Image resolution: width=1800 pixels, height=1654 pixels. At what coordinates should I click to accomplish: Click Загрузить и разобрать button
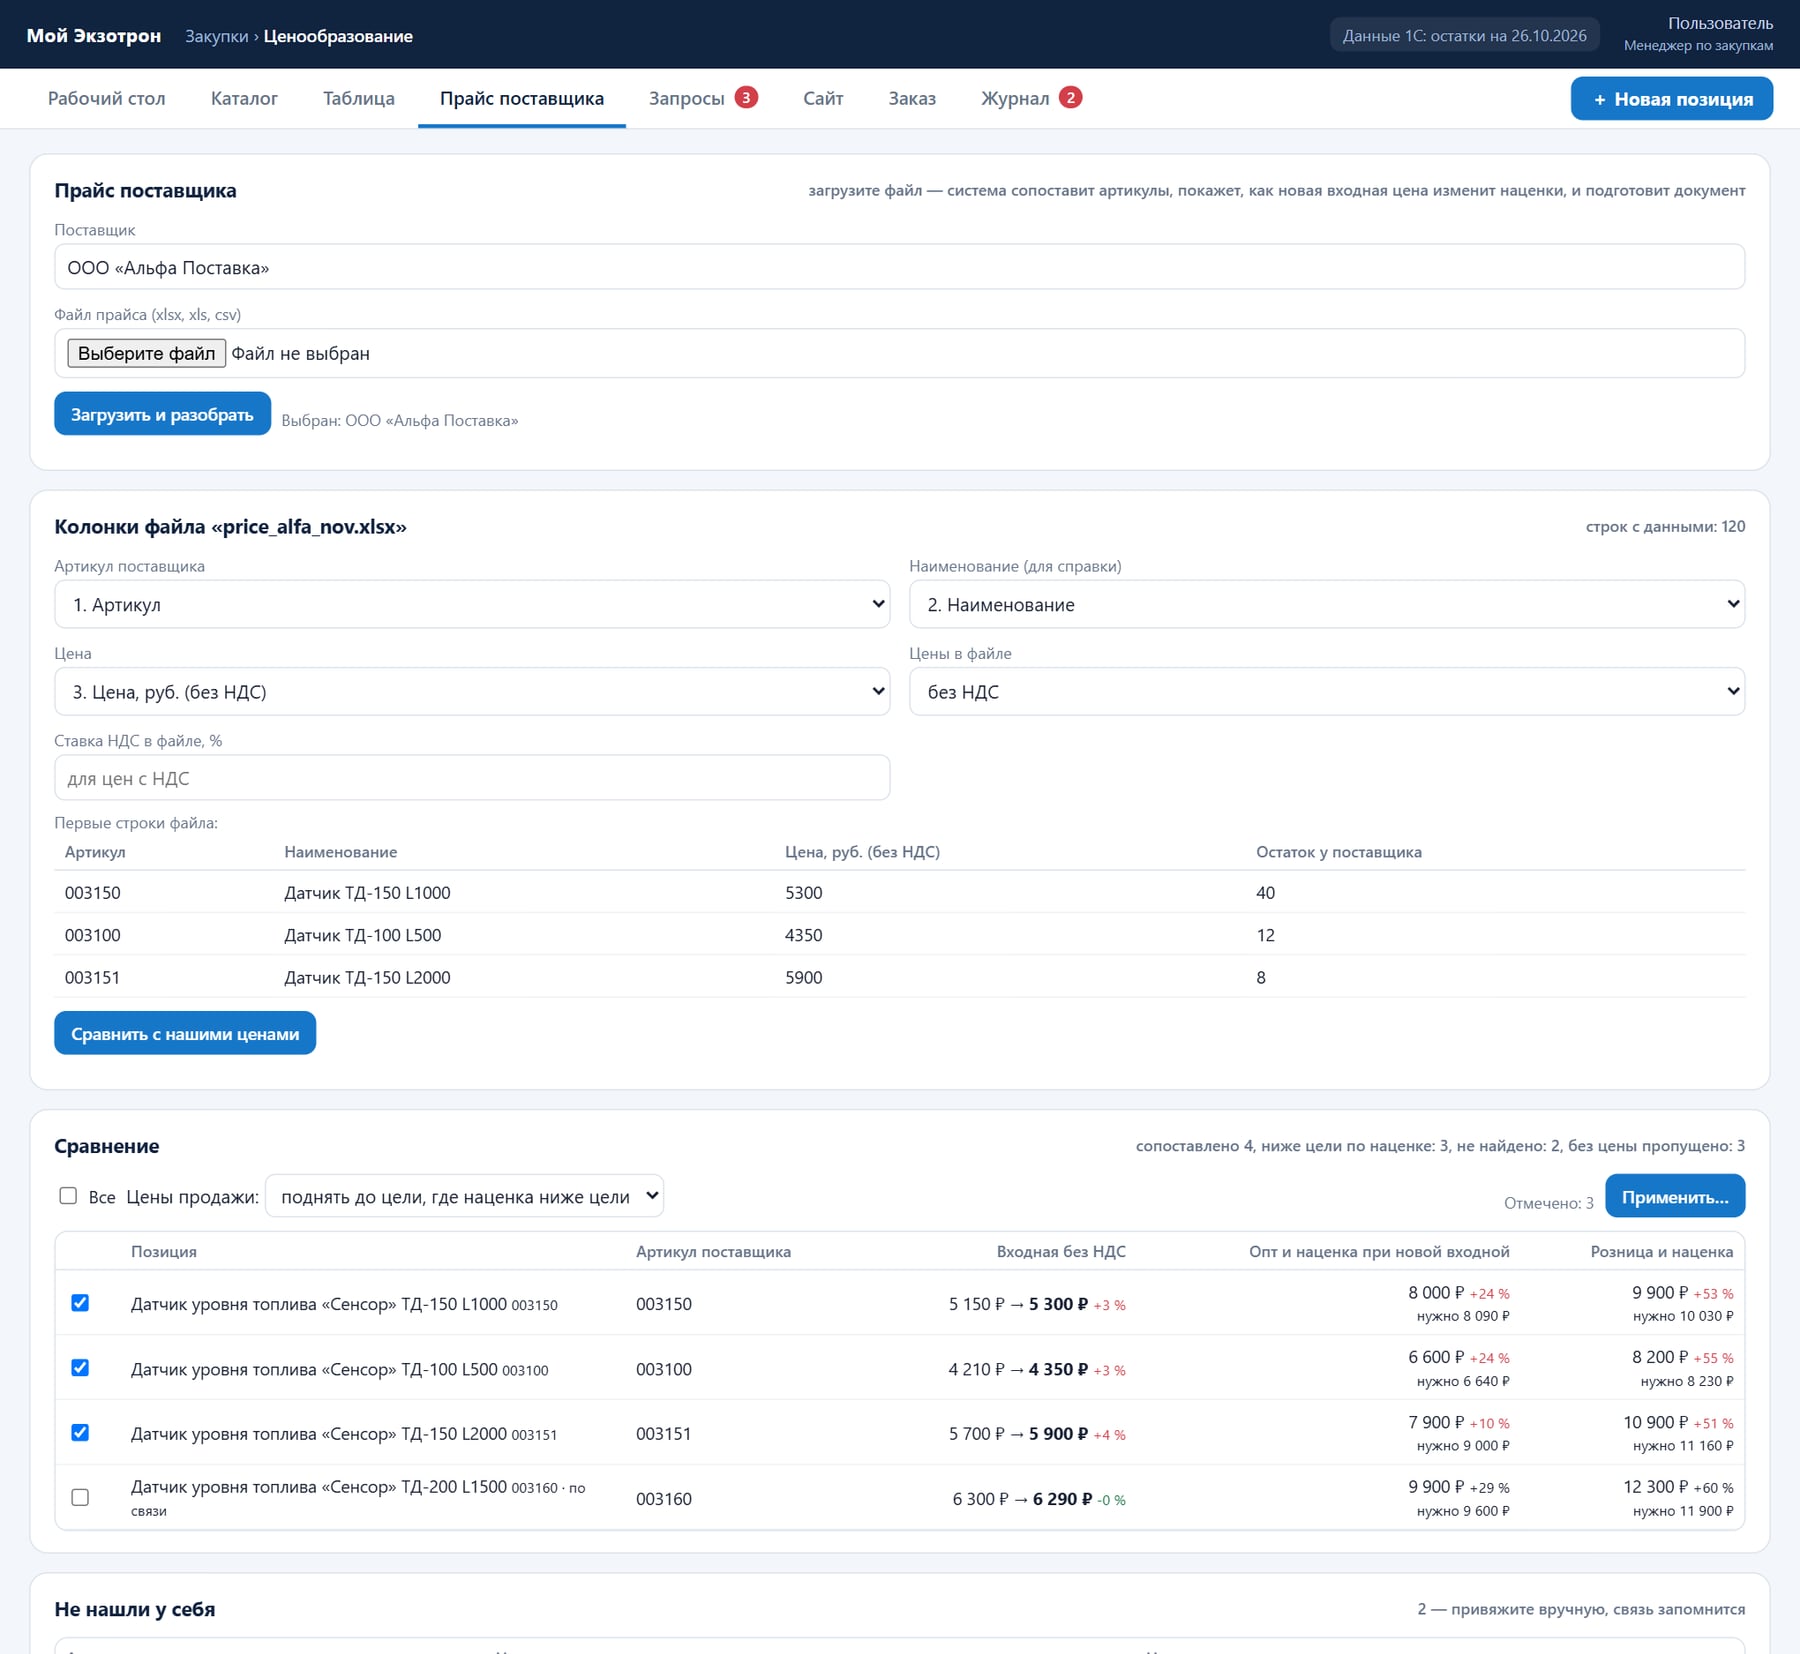coord(162,414)
